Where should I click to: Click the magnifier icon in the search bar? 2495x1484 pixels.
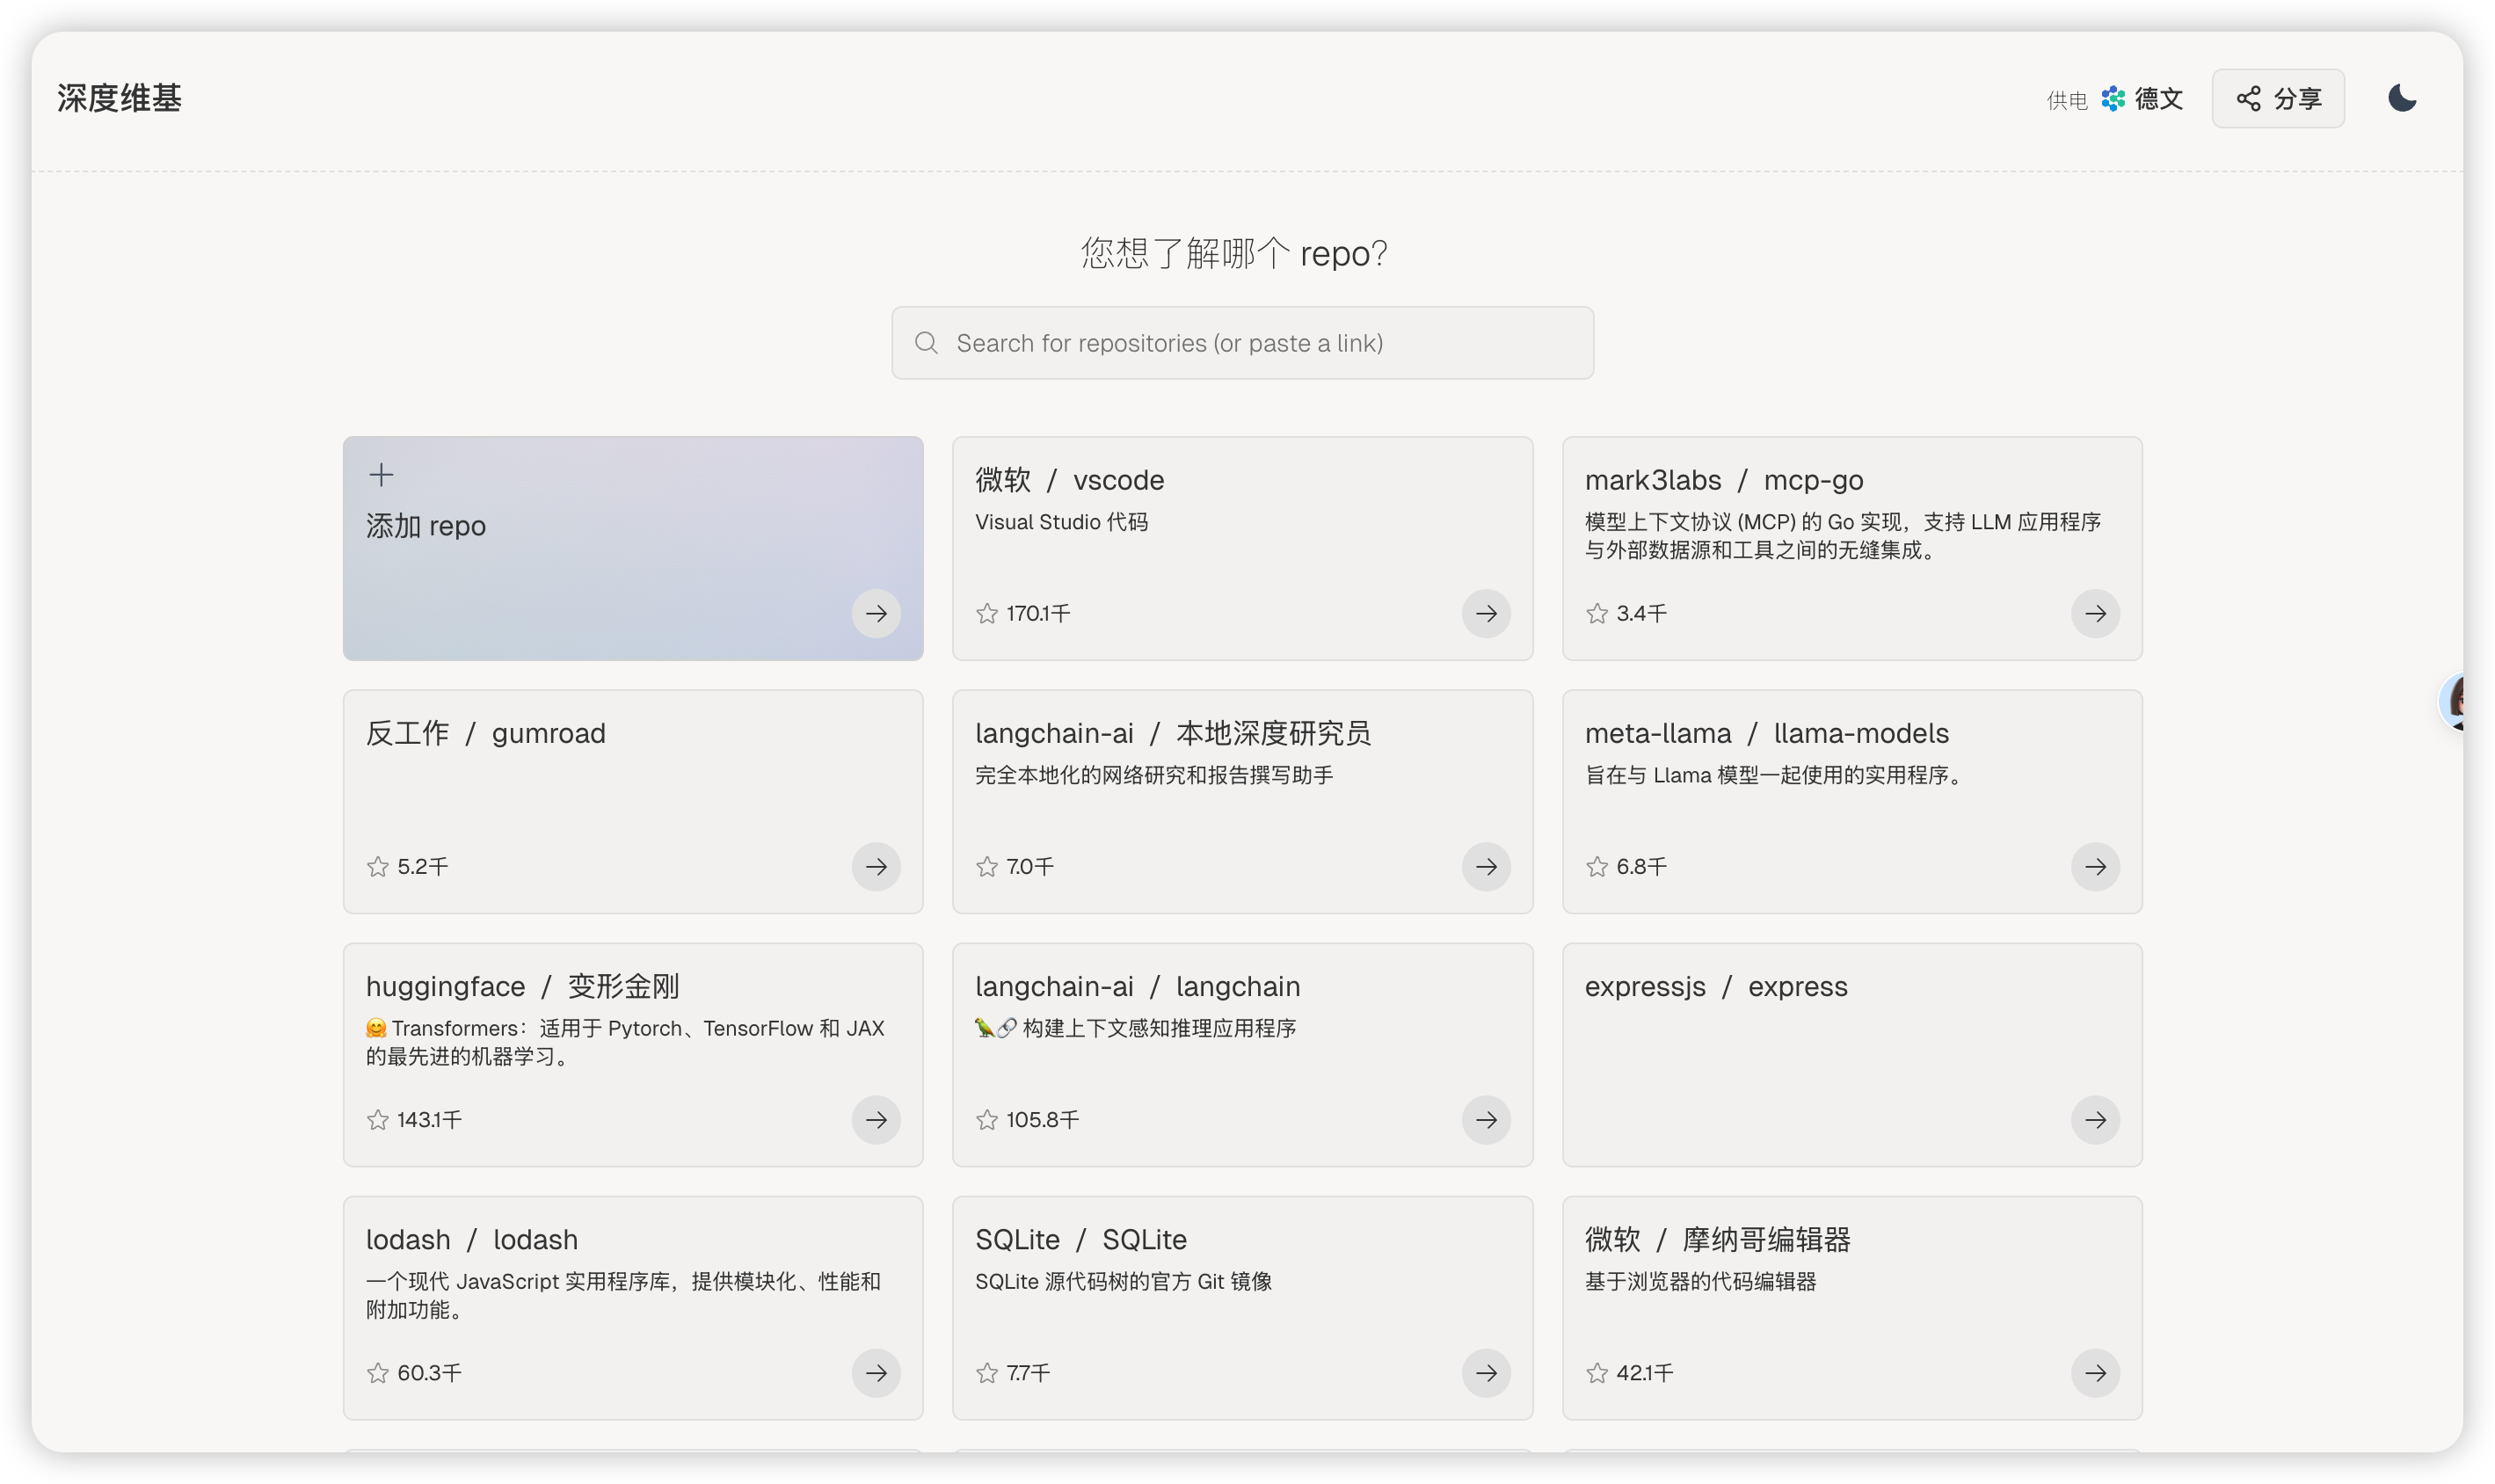point(926,343)
